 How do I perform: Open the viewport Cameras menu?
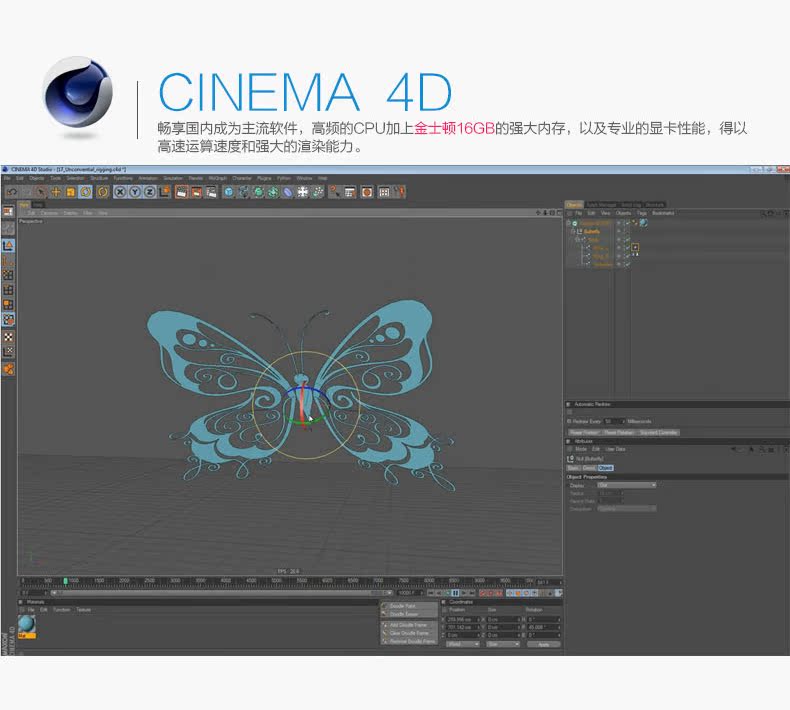coord(49,213)
